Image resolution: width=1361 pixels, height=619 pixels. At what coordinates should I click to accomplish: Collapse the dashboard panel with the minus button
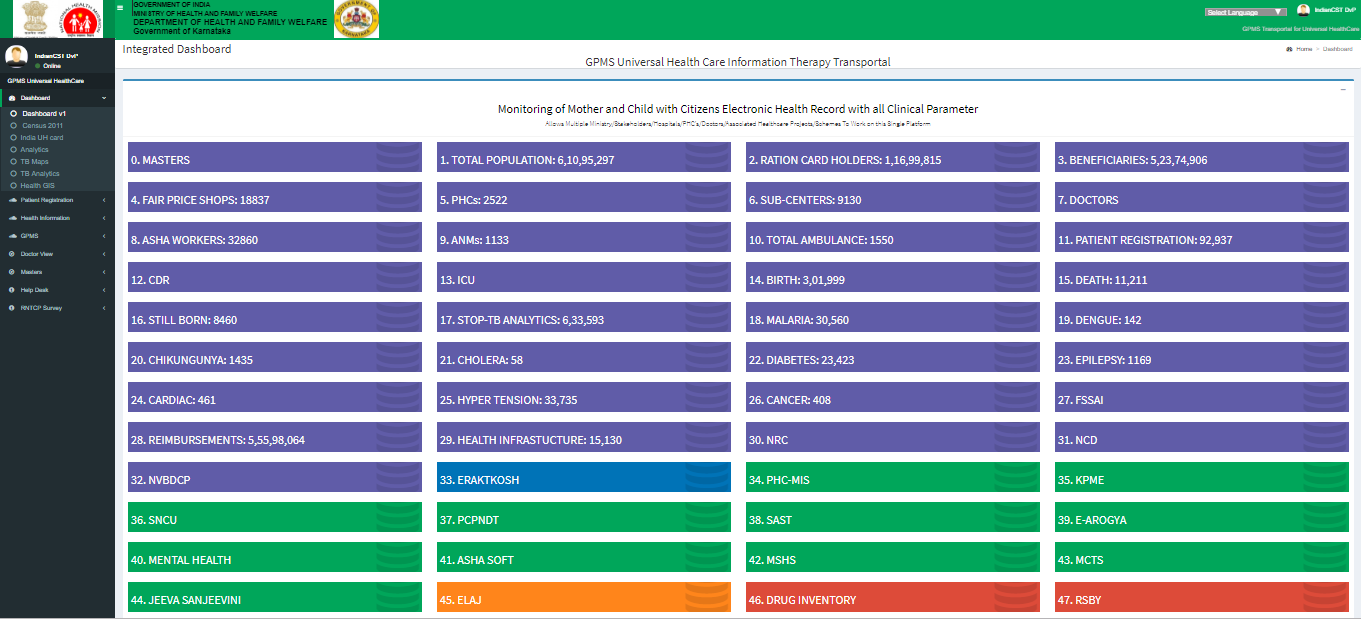[1343, 90]
